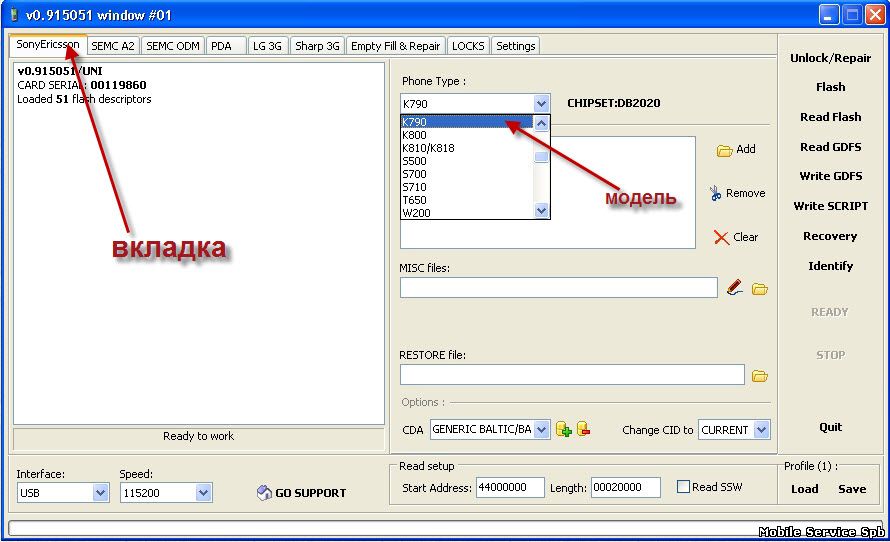The width and height of the screenshot is (890, 542).
Task: Open RESTORE file browse folder icon
Action: [x=759, y=376]
